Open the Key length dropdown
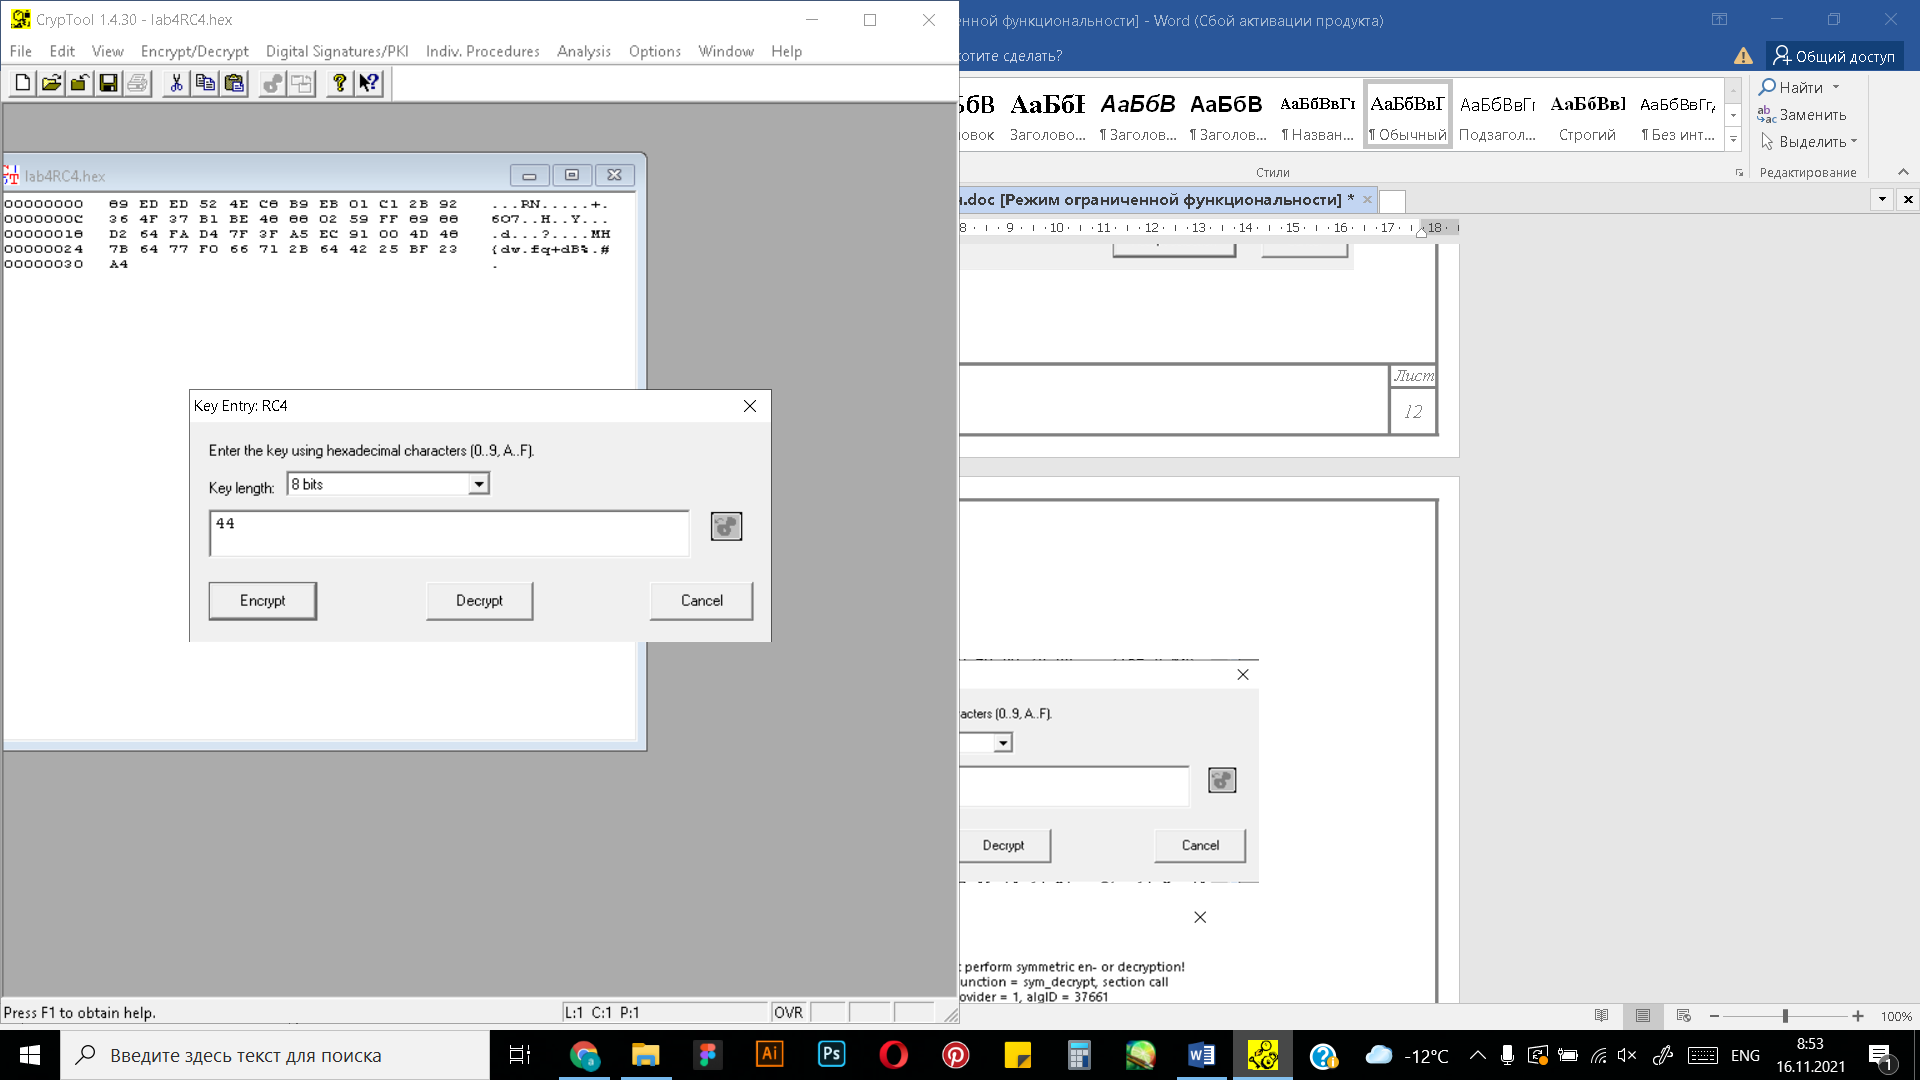Screen dimensions: 1920x1080 tap(479, 484)
